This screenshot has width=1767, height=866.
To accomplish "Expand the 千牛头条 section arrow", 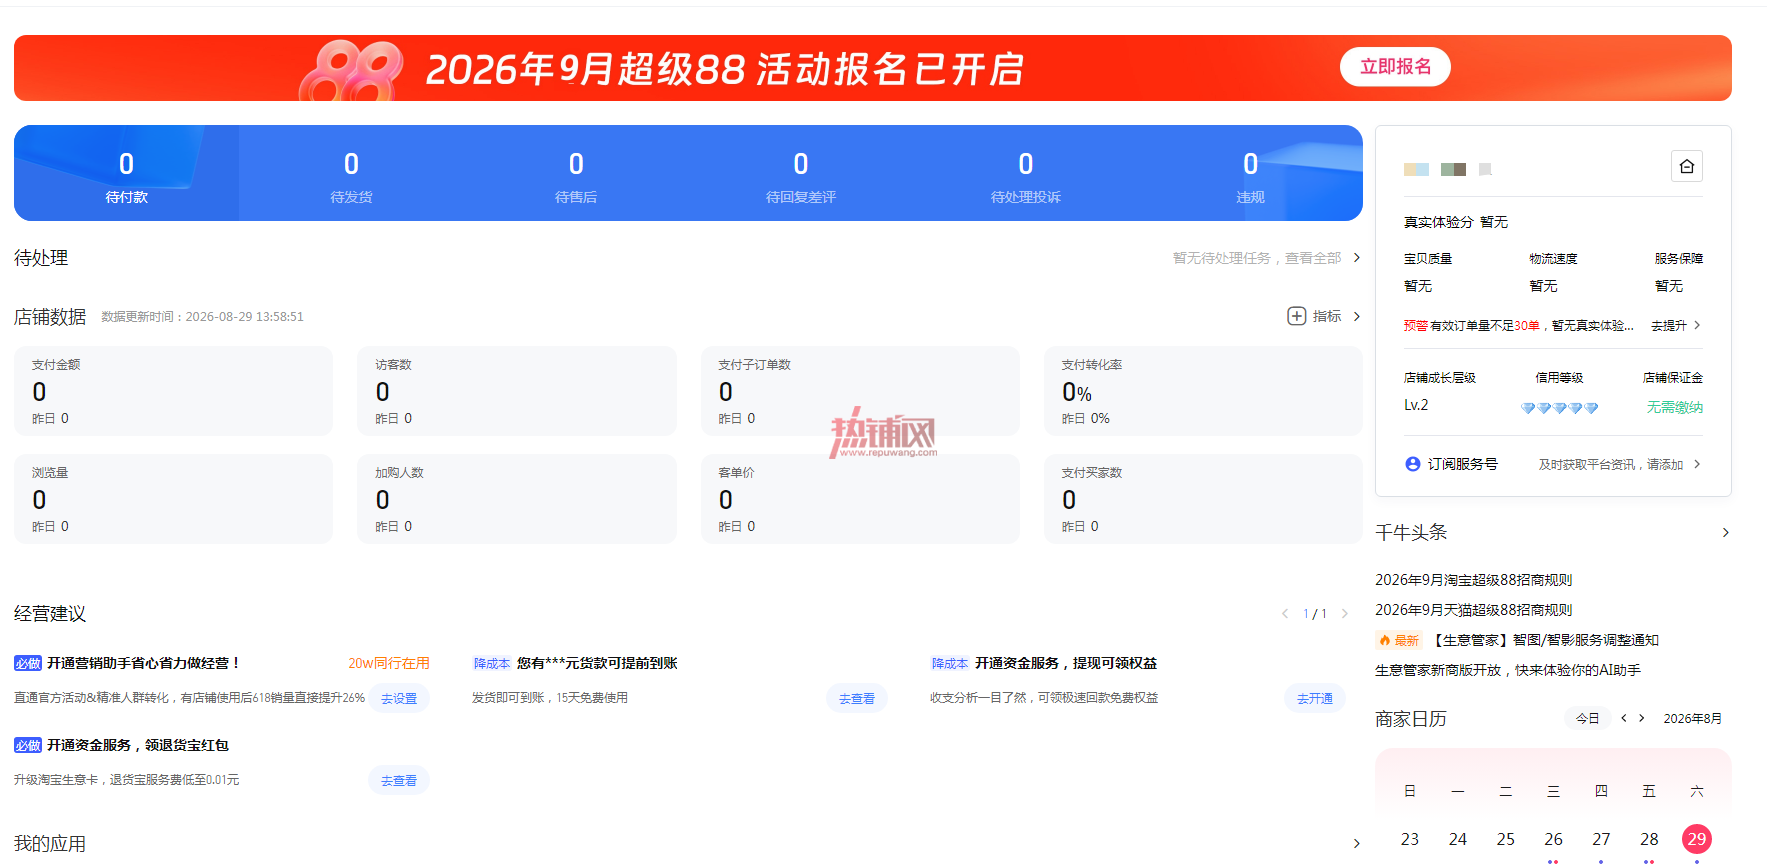I will coord(1725,533).
